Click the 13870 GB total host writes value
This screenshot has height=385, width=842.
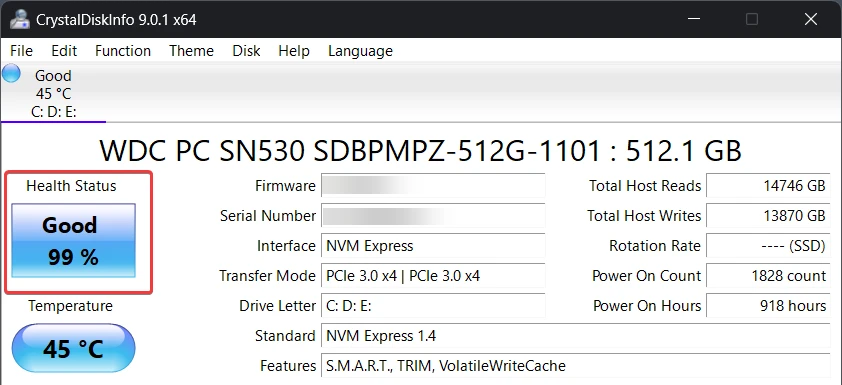point(768,216)
